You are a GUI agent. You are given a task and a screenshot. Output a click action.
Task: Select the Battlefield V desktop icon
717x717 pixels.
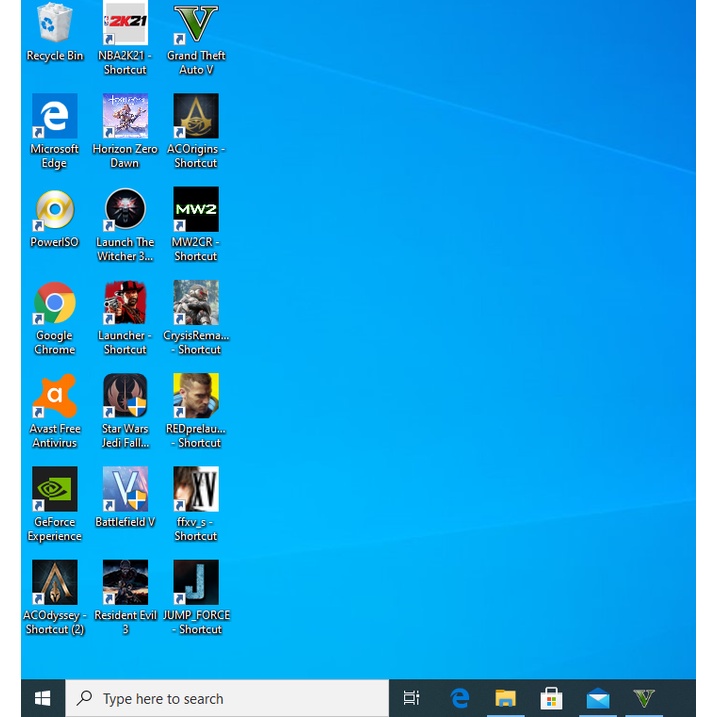coord(125,489)
